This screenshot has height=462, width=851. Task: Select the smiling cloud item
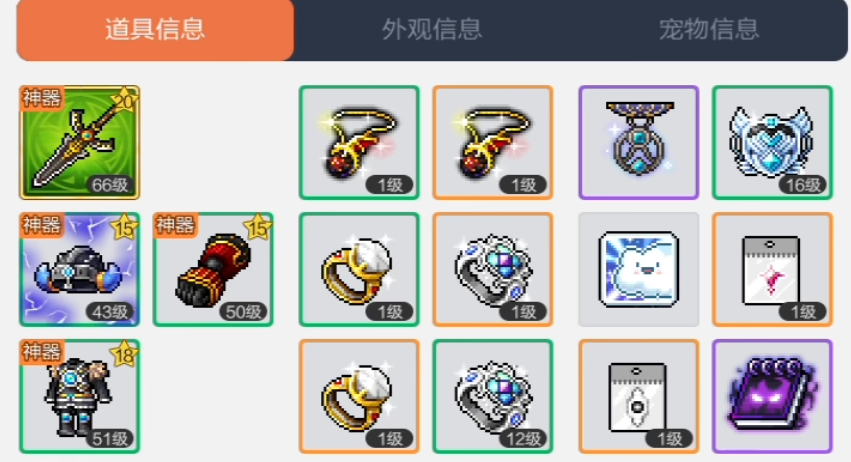[x=639, y=269]
